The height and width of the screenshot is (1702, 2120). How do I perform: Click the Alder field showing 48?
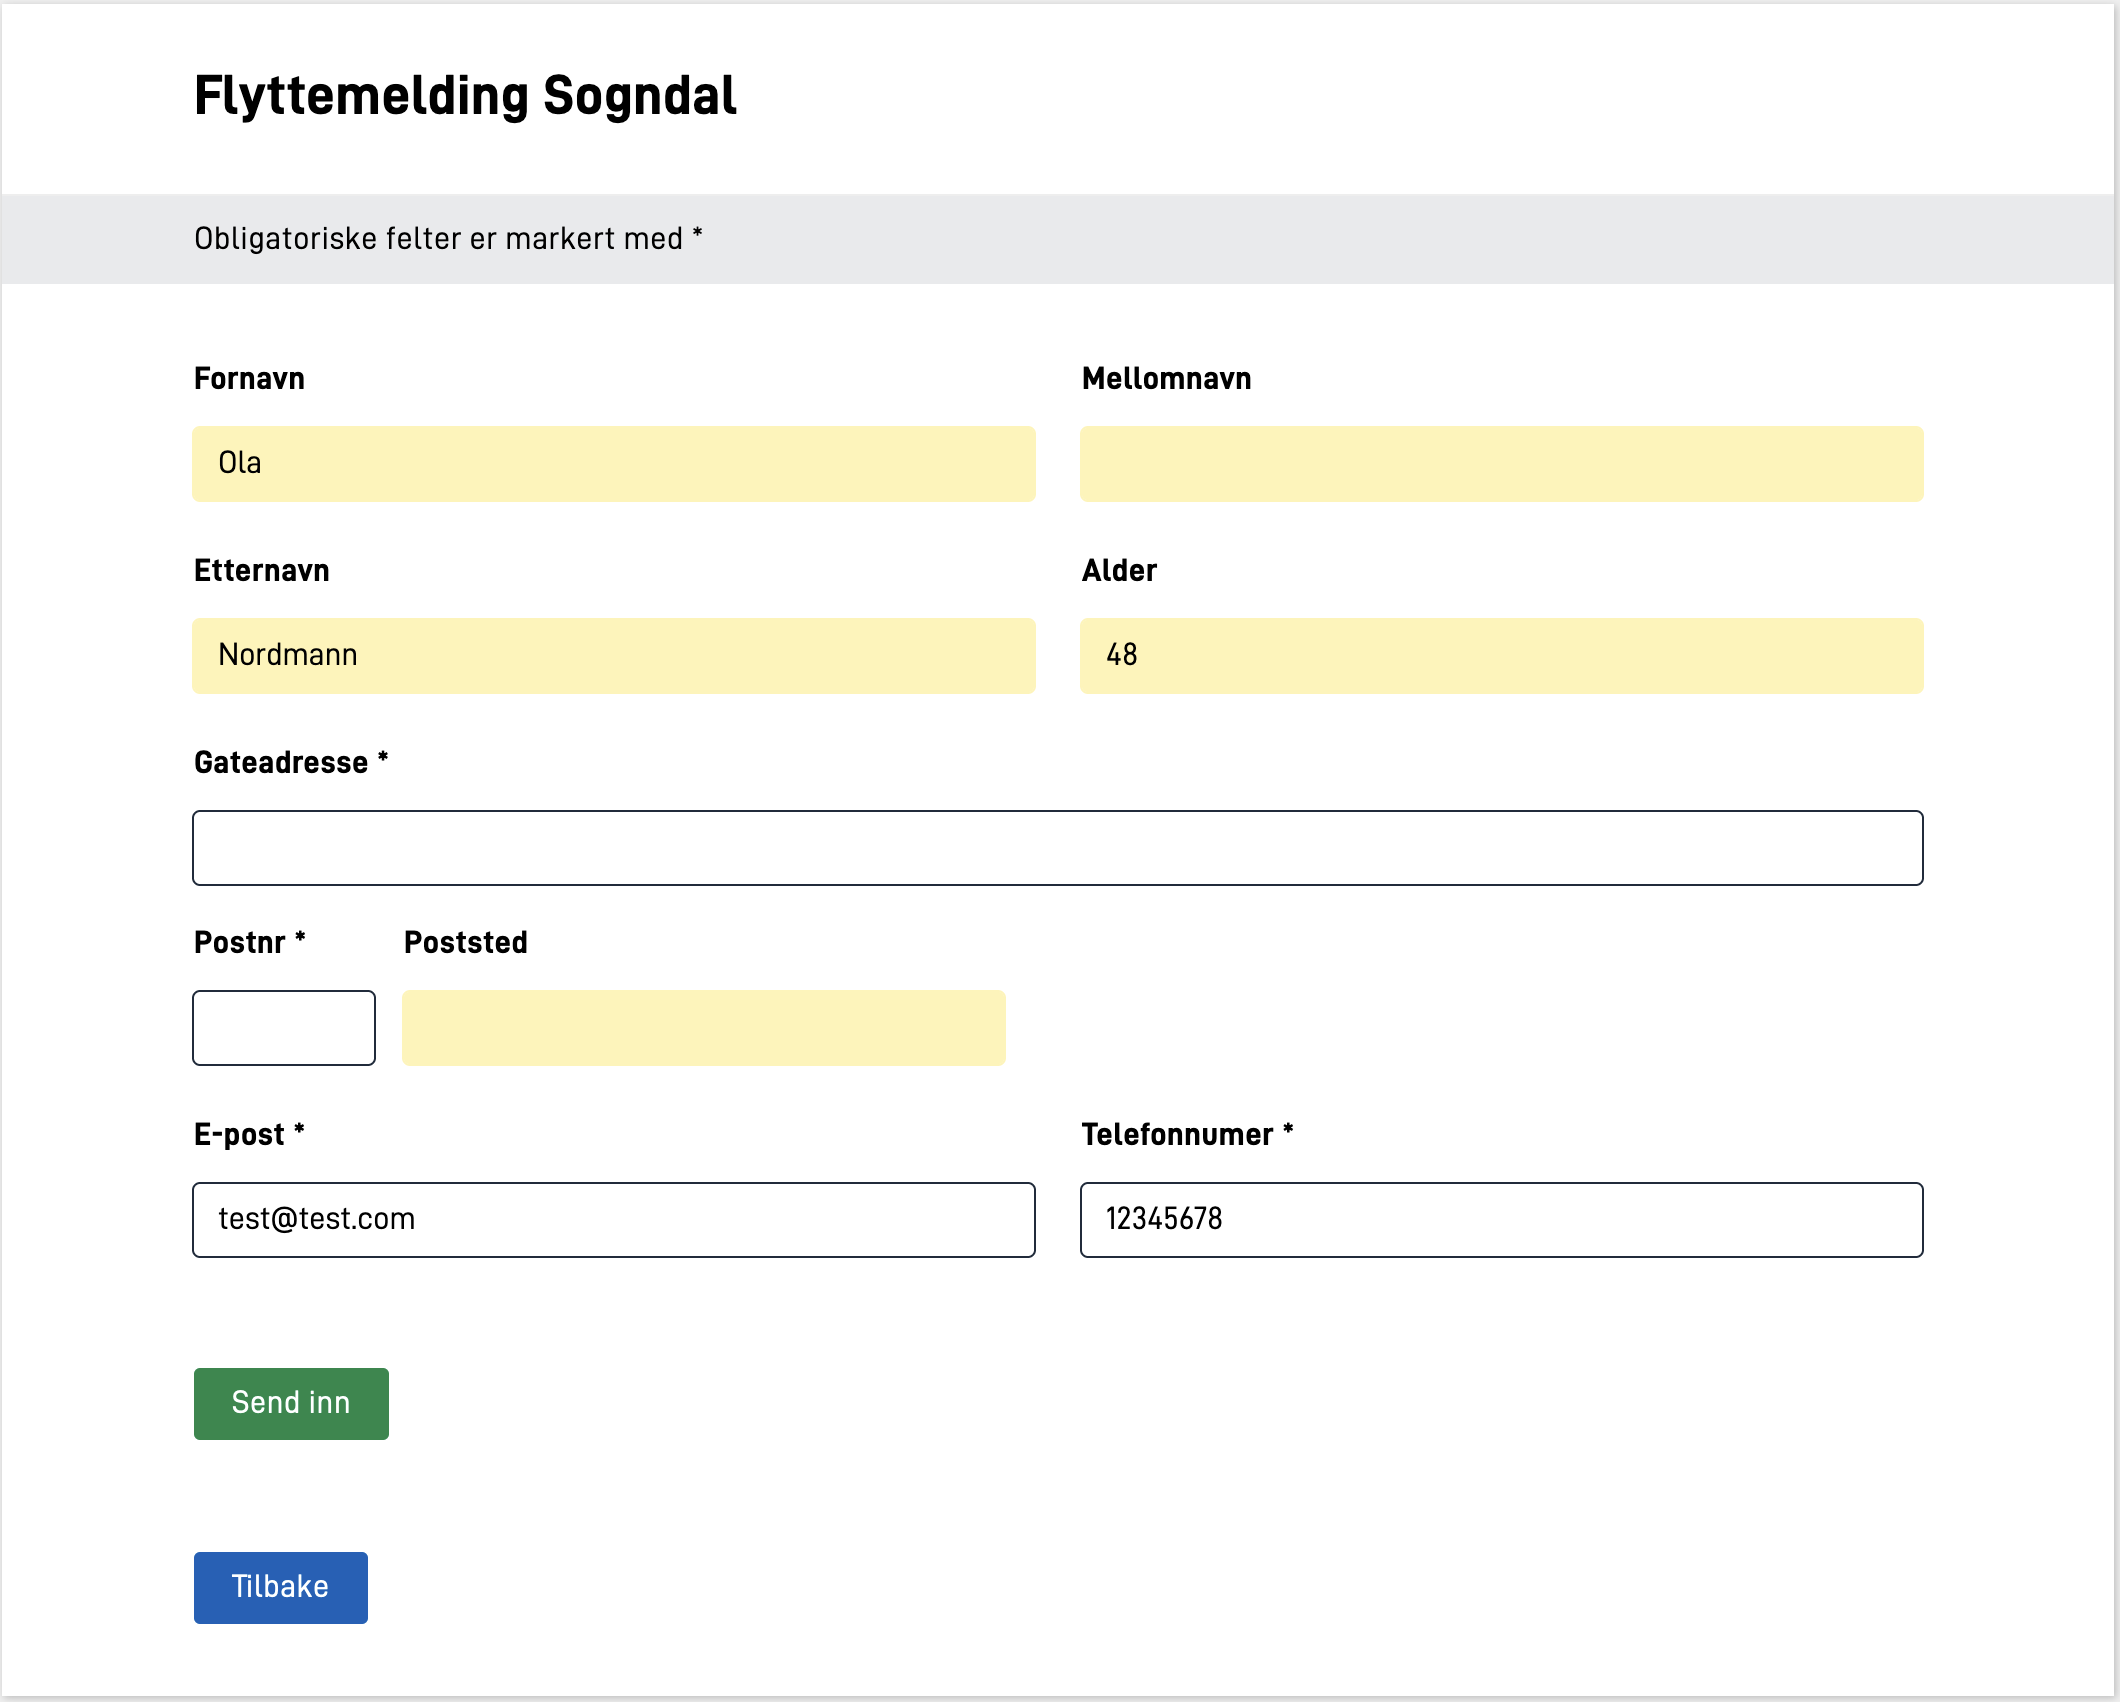pos(1501,656)
